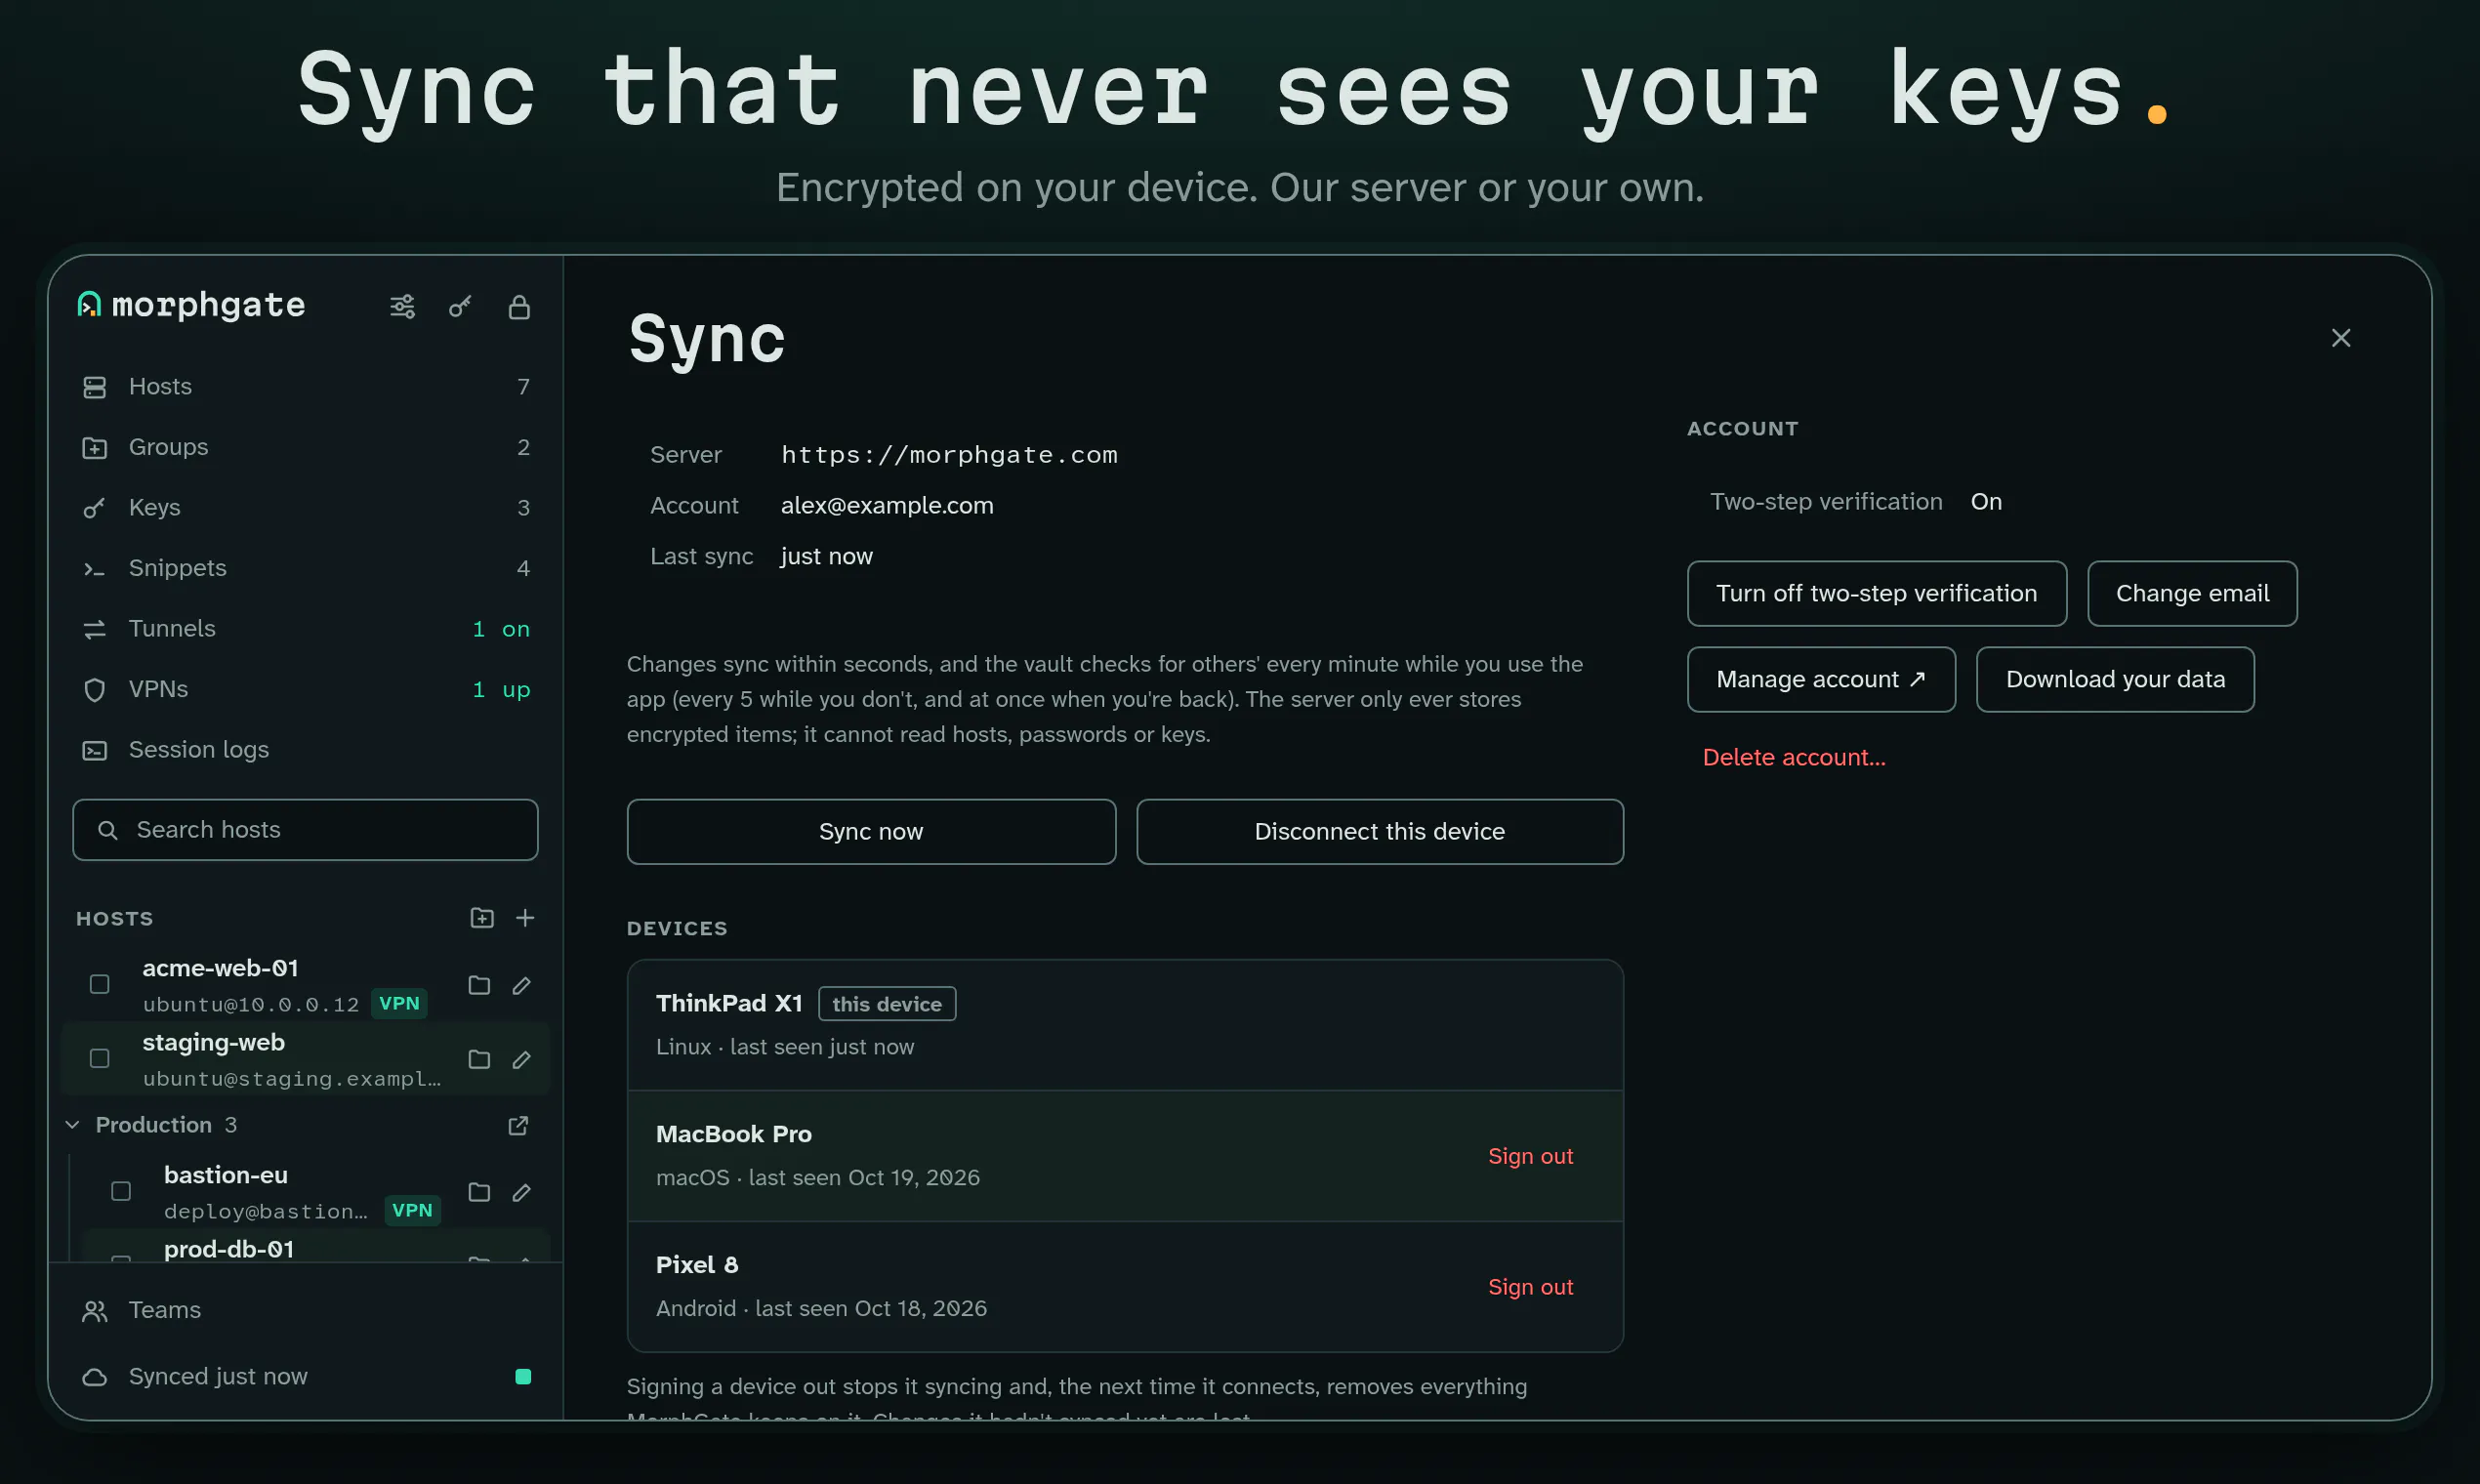Image resolution: width=2480 pixels, height=1484 pixels.
Task: Collapse the Production group chevron
Action: [x=73, y=1125]
